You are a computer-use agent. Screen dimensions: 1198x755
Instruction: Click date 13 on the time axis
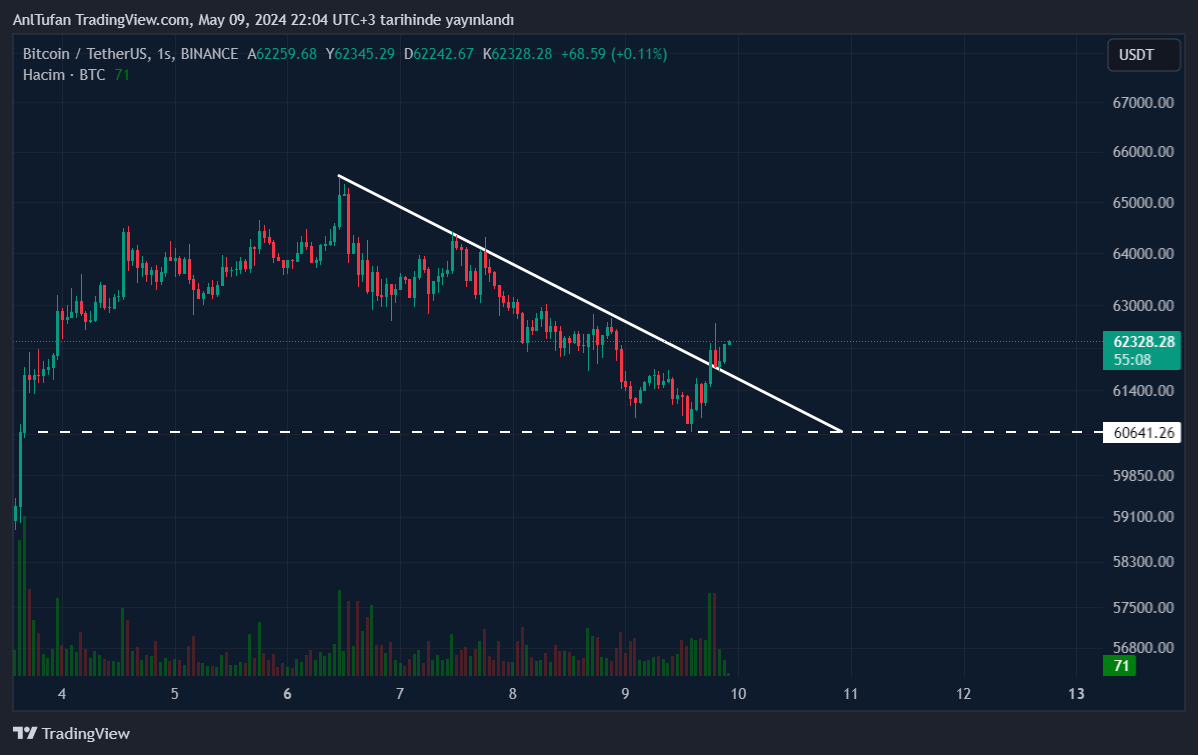[x=1076, y=694]
